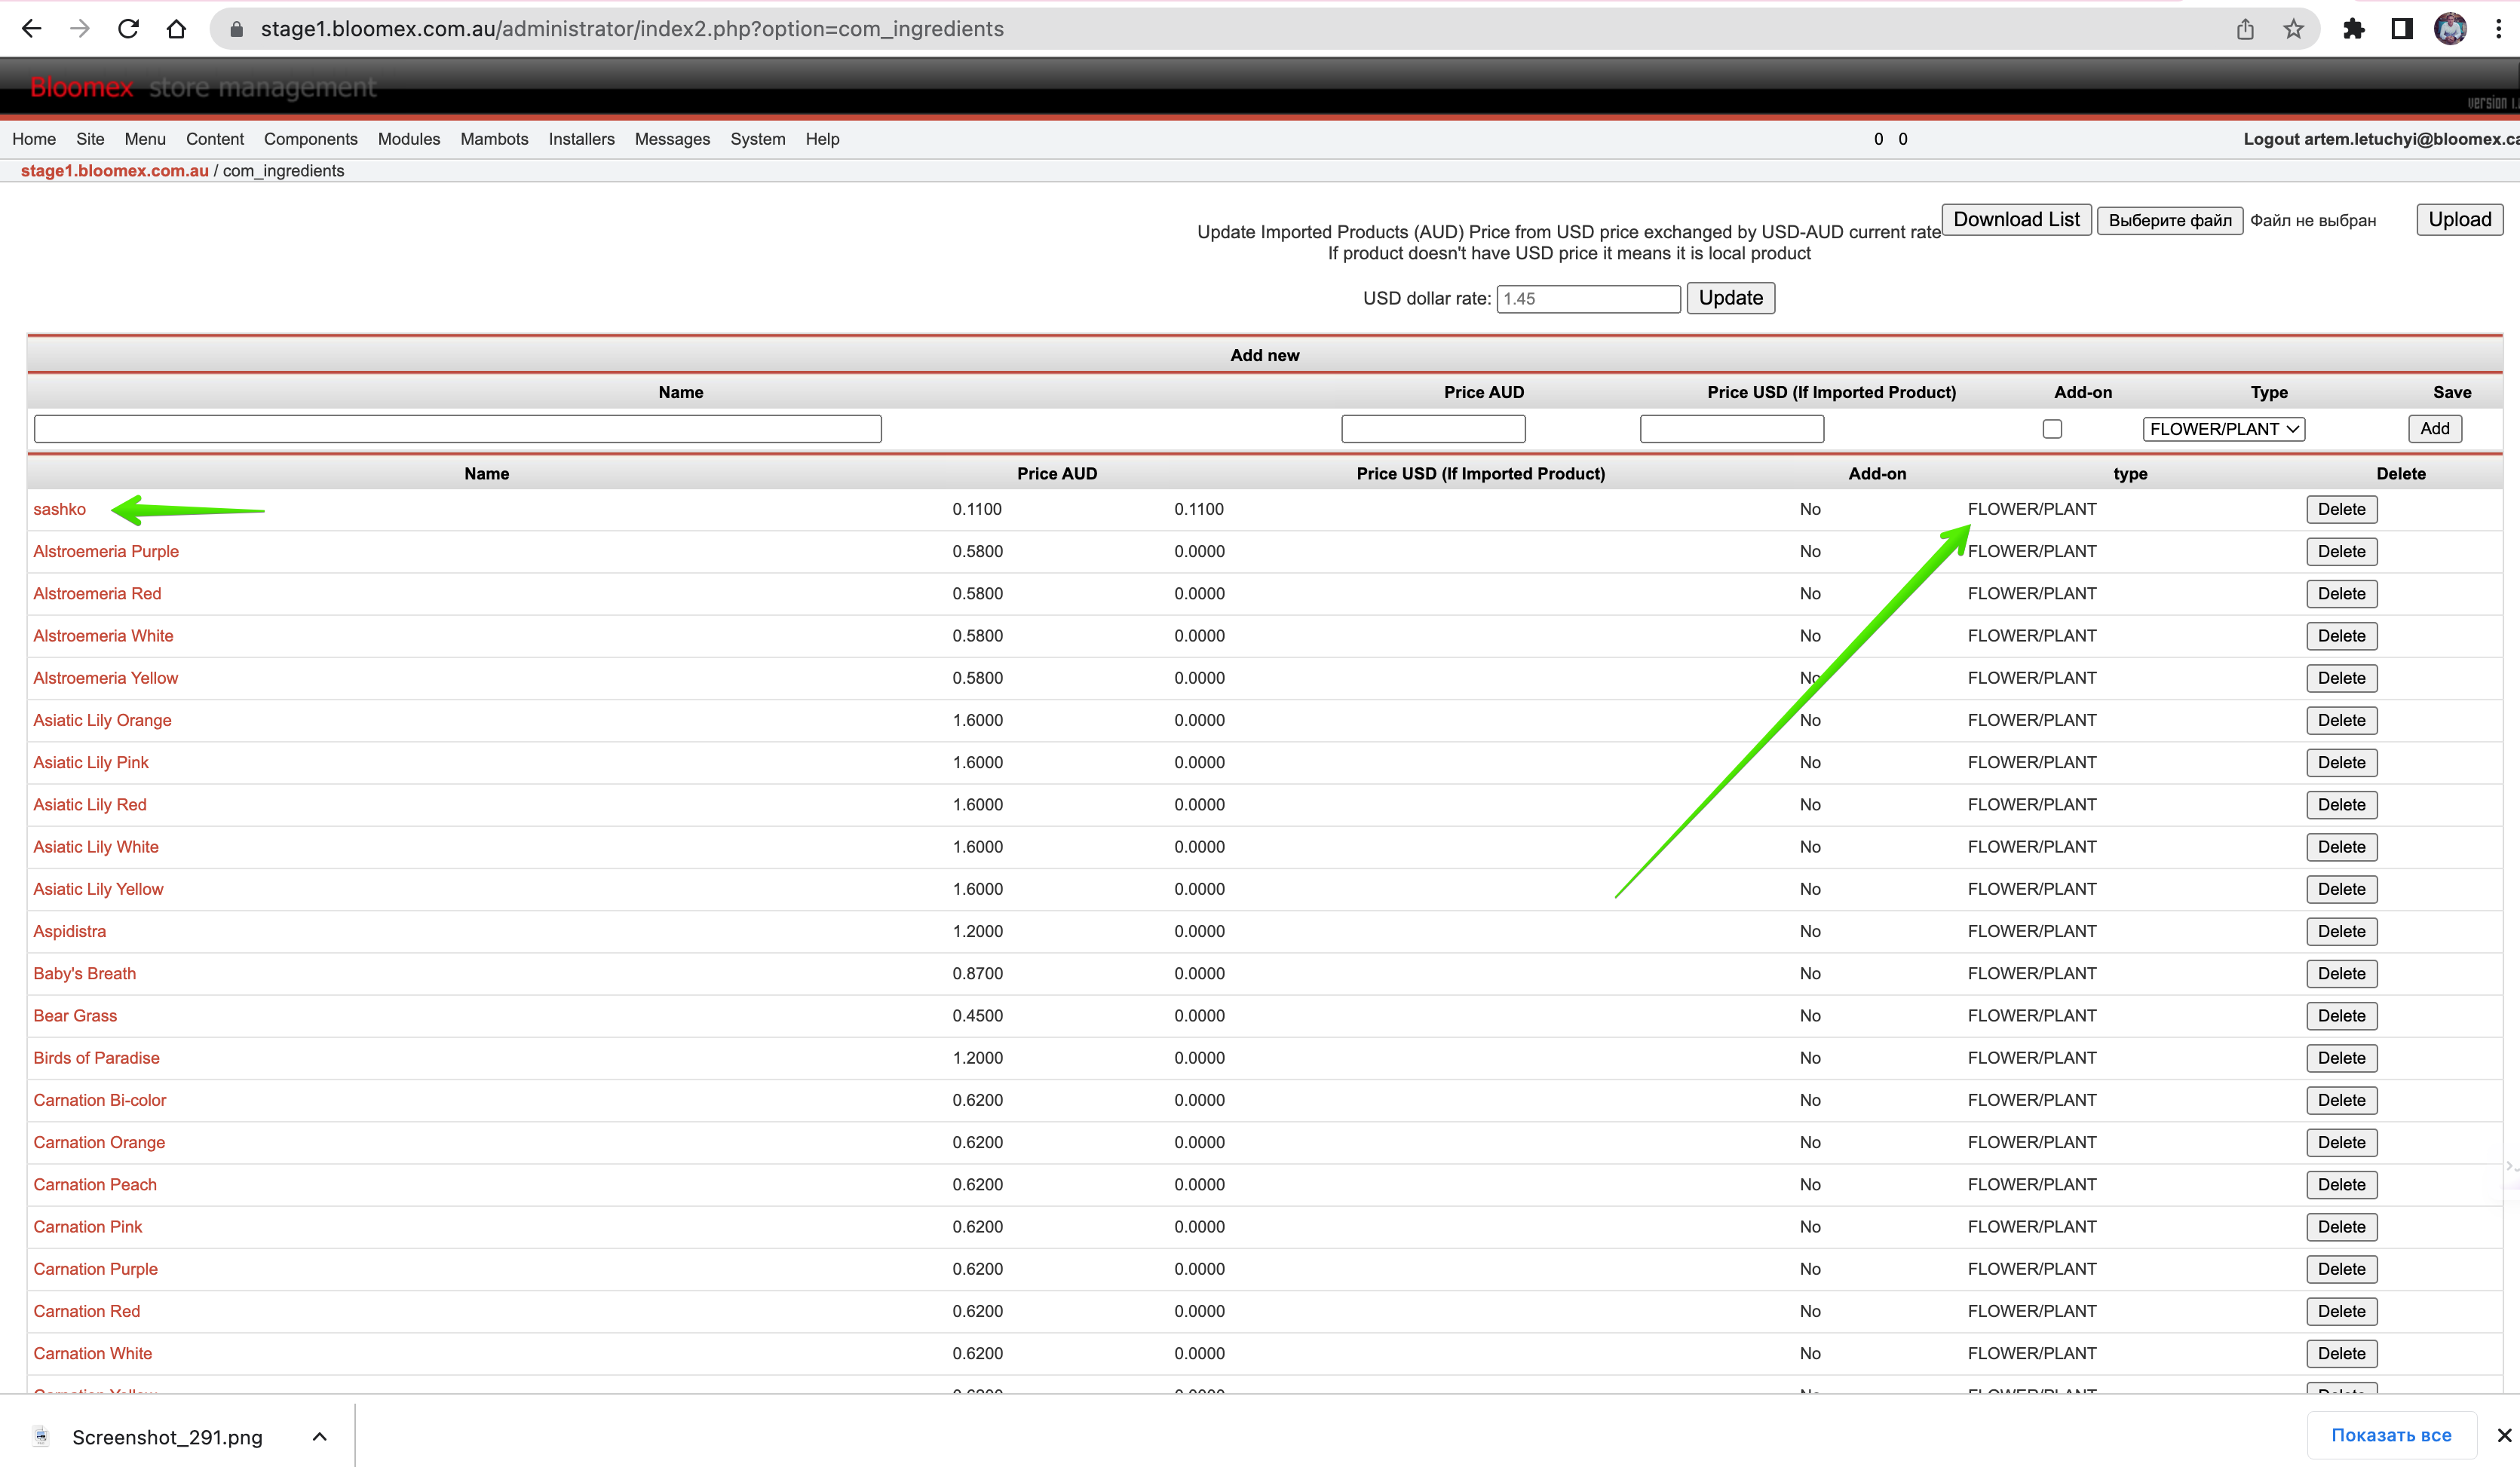2520x1467 pixels.
Task: Focus the Price AUD input field
Action: pyautogui.click(x=1433, y=429)
